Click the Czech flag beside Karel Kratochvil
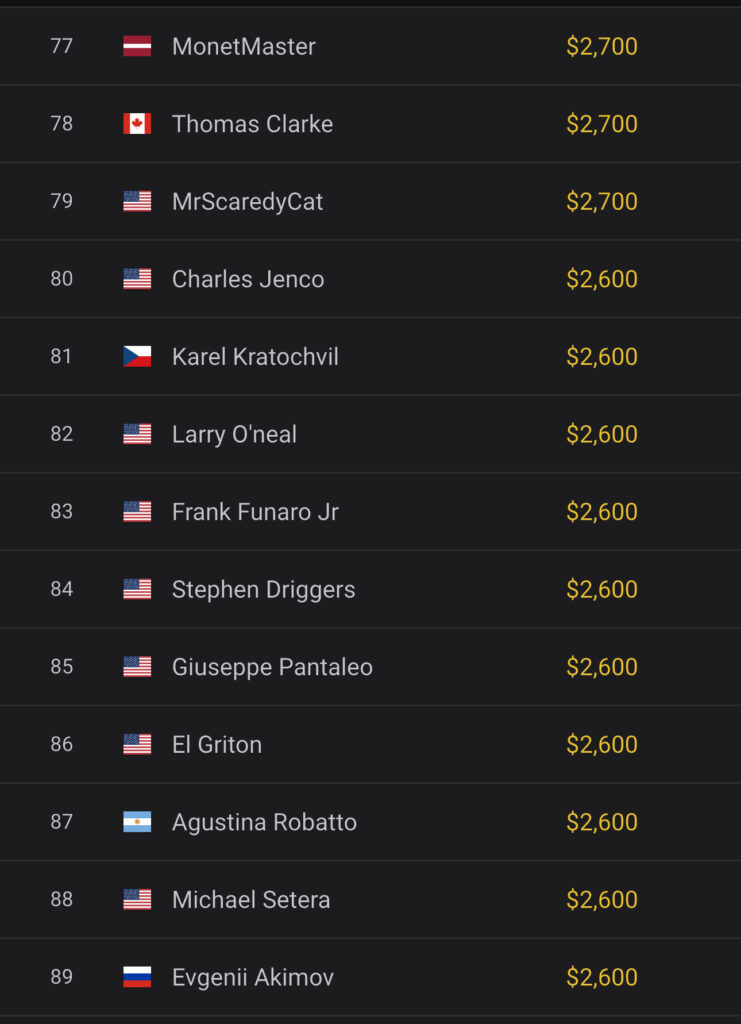The width and height of the screenshot is (741, 1024). tap(137, 356)
